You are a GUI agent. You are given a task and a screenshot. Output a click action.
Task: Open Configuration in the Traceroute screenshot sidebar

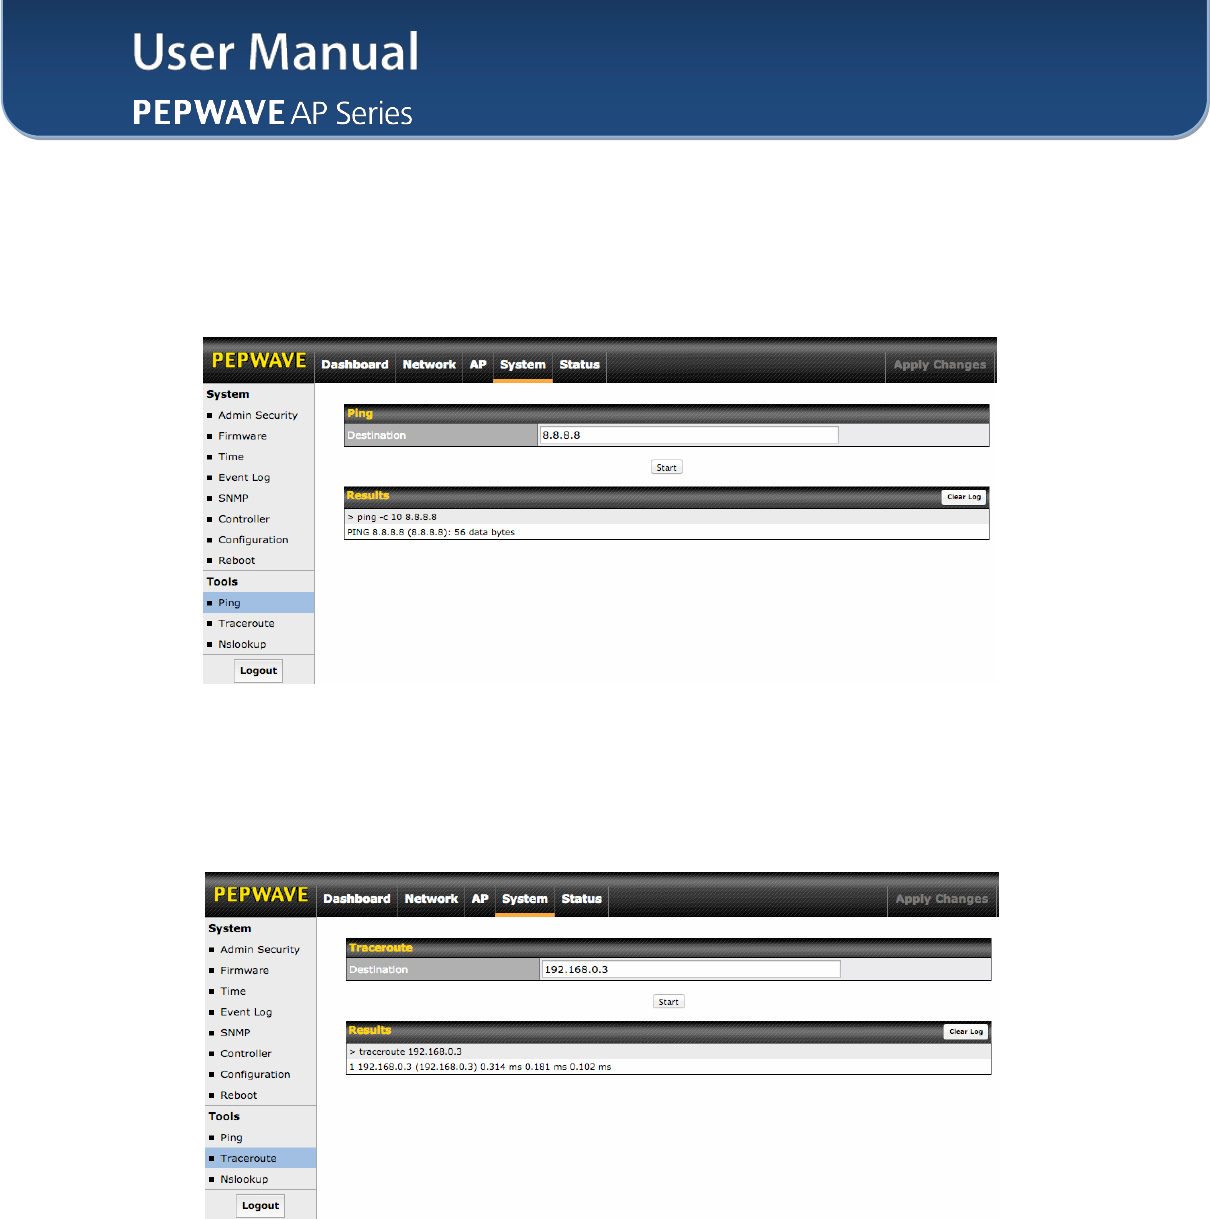point(255,1075)
